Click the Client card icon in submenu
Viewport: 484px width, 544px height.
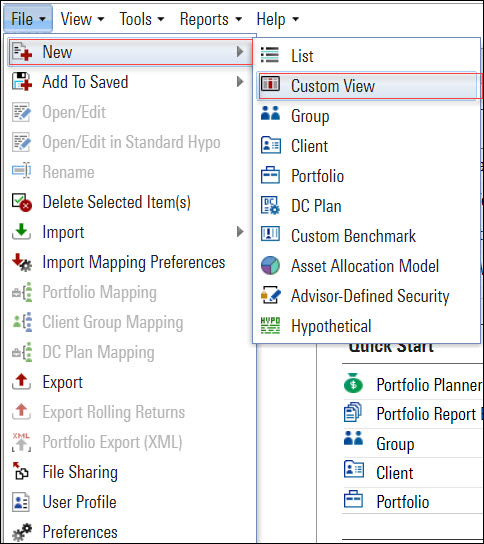(271, 145)
